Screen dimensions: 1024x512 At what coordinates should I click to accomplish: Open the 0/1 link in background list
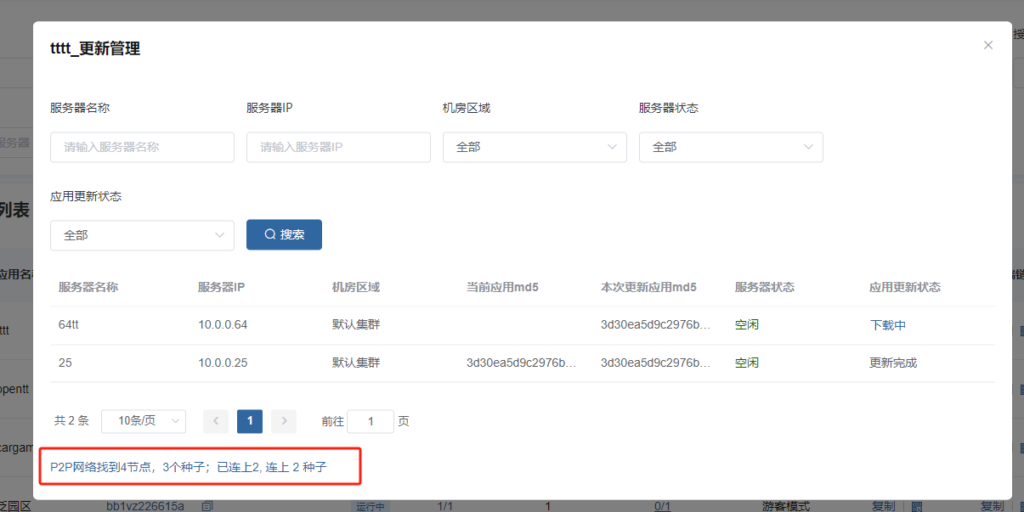pyautogui.click(x=662, y=507)
